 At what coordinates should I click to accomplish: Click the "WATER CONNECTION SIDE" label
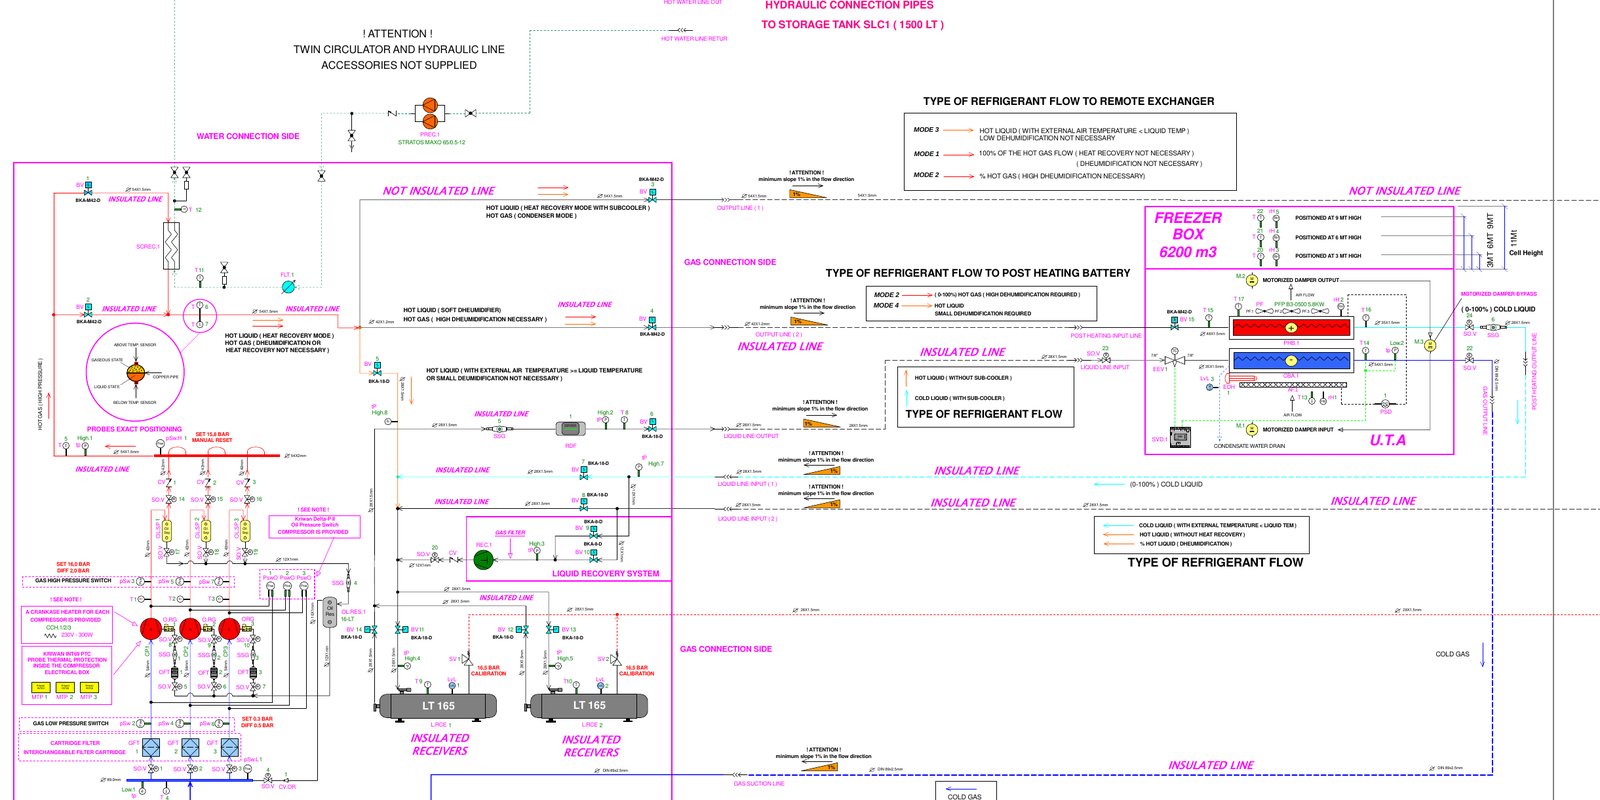click(248, 136)
